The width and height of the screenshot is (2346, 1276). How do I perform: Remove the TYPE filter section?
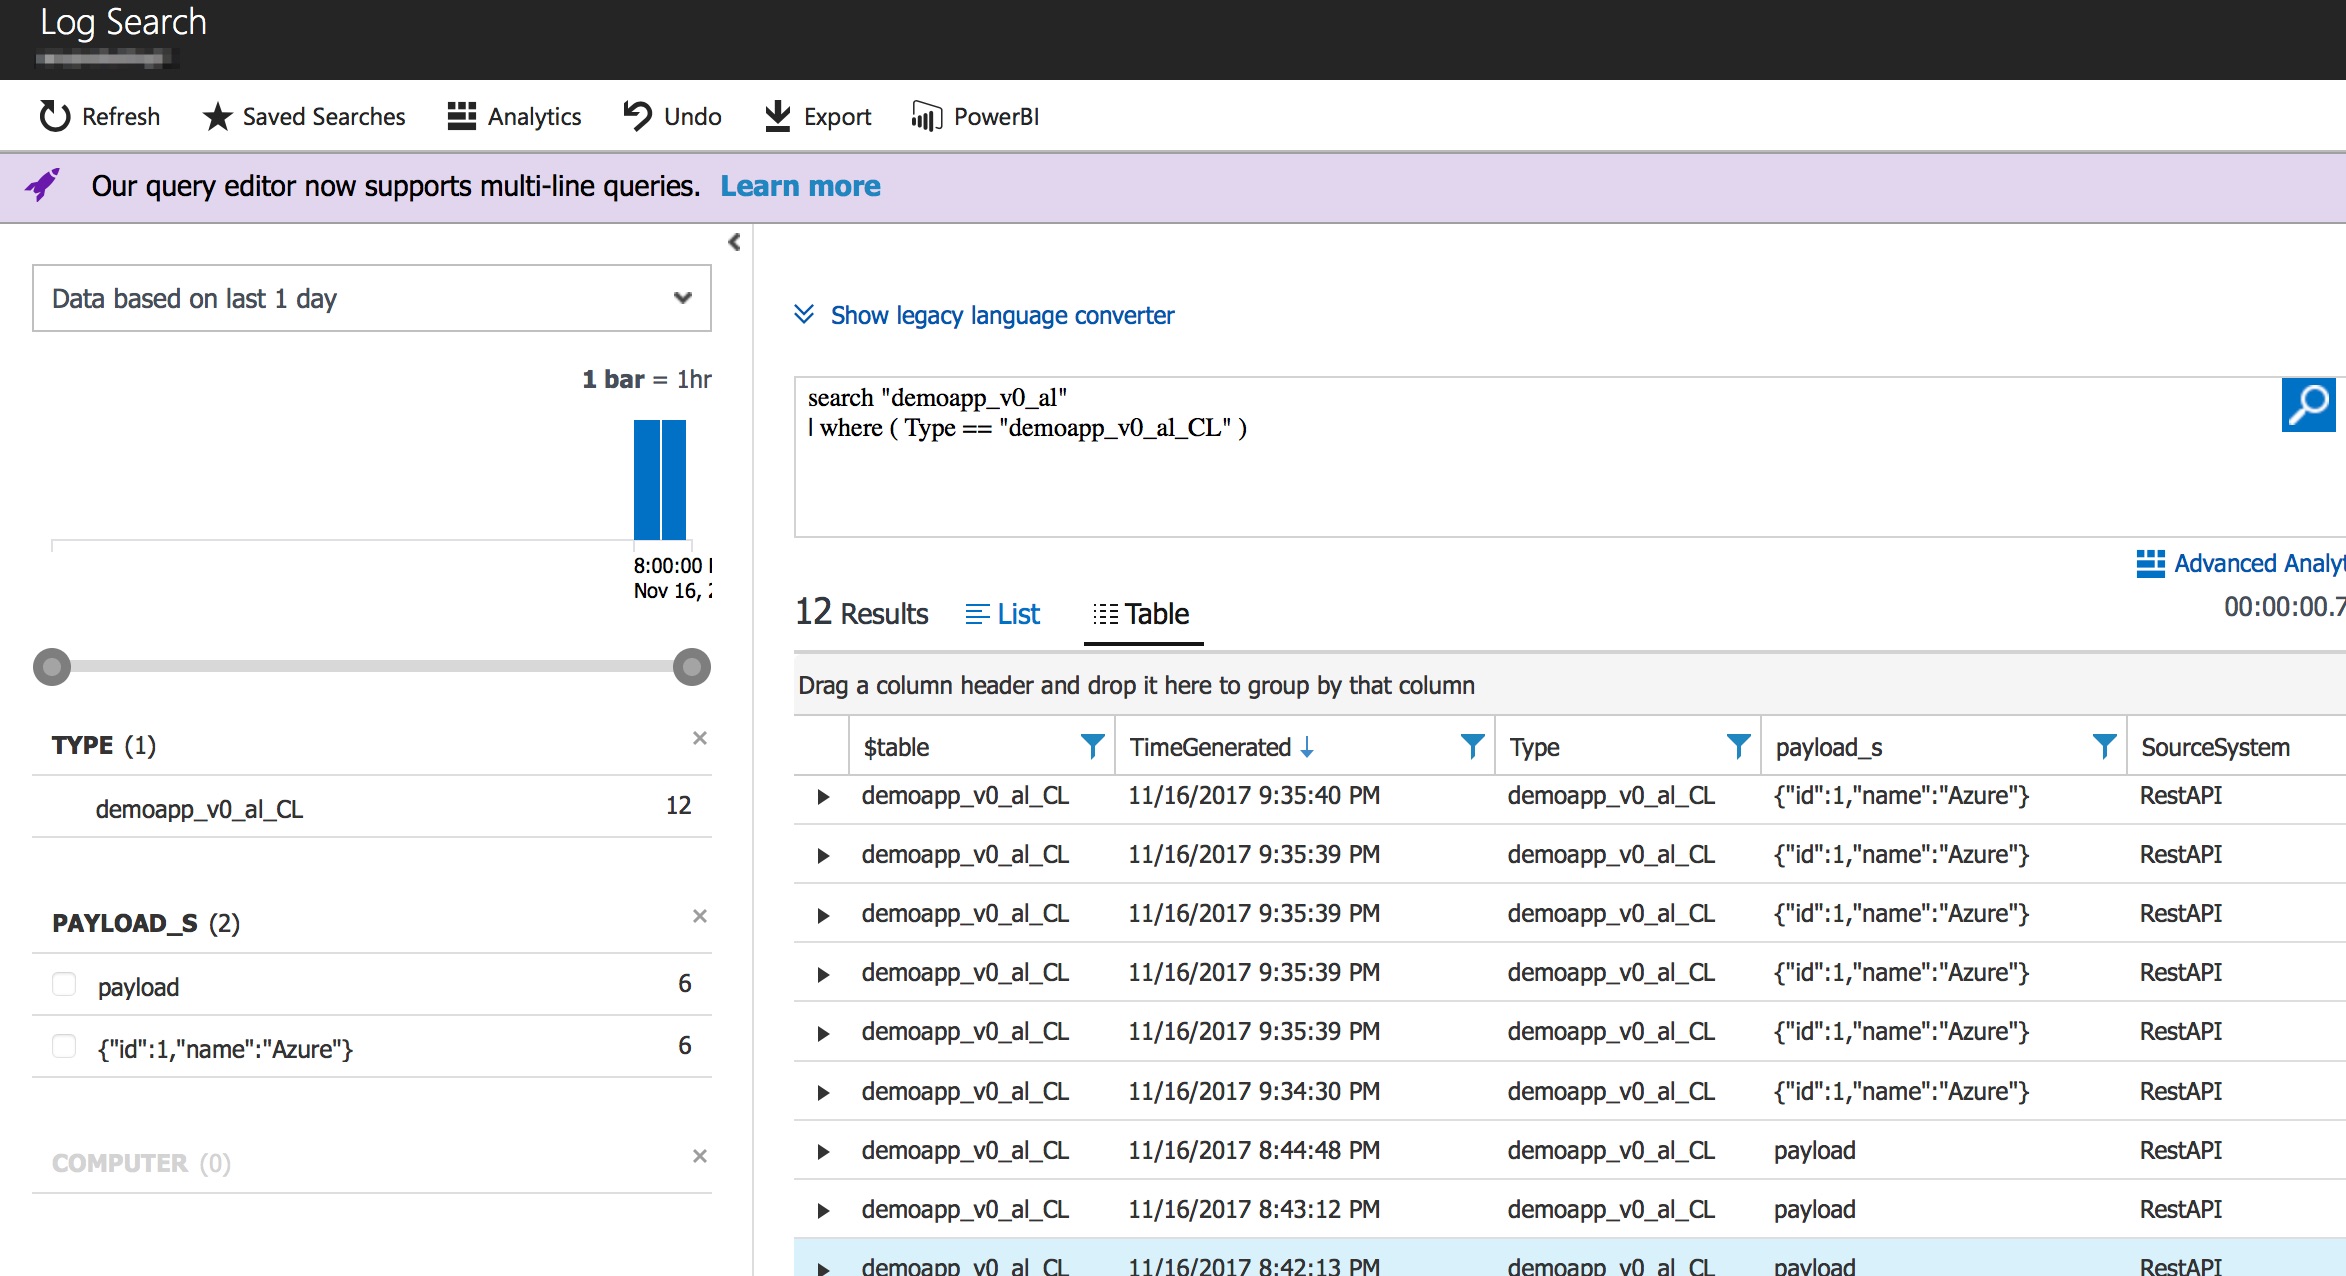point(700,738)
